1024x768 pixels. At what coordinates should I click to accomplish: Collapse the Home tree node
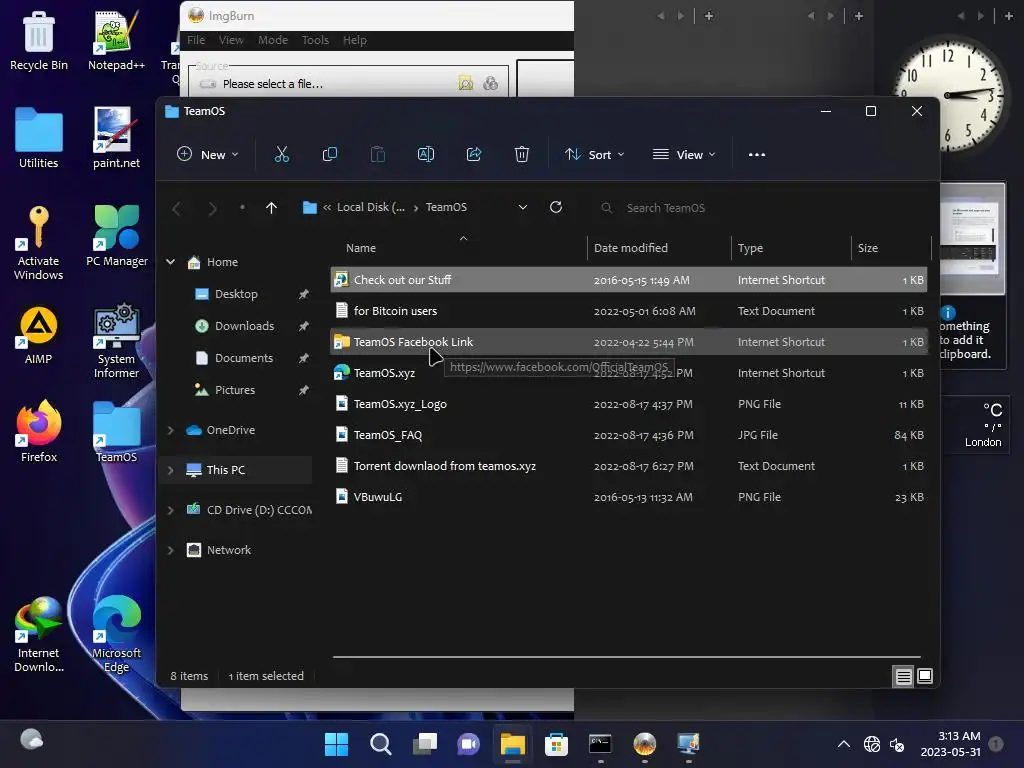[x=170, y=262]
